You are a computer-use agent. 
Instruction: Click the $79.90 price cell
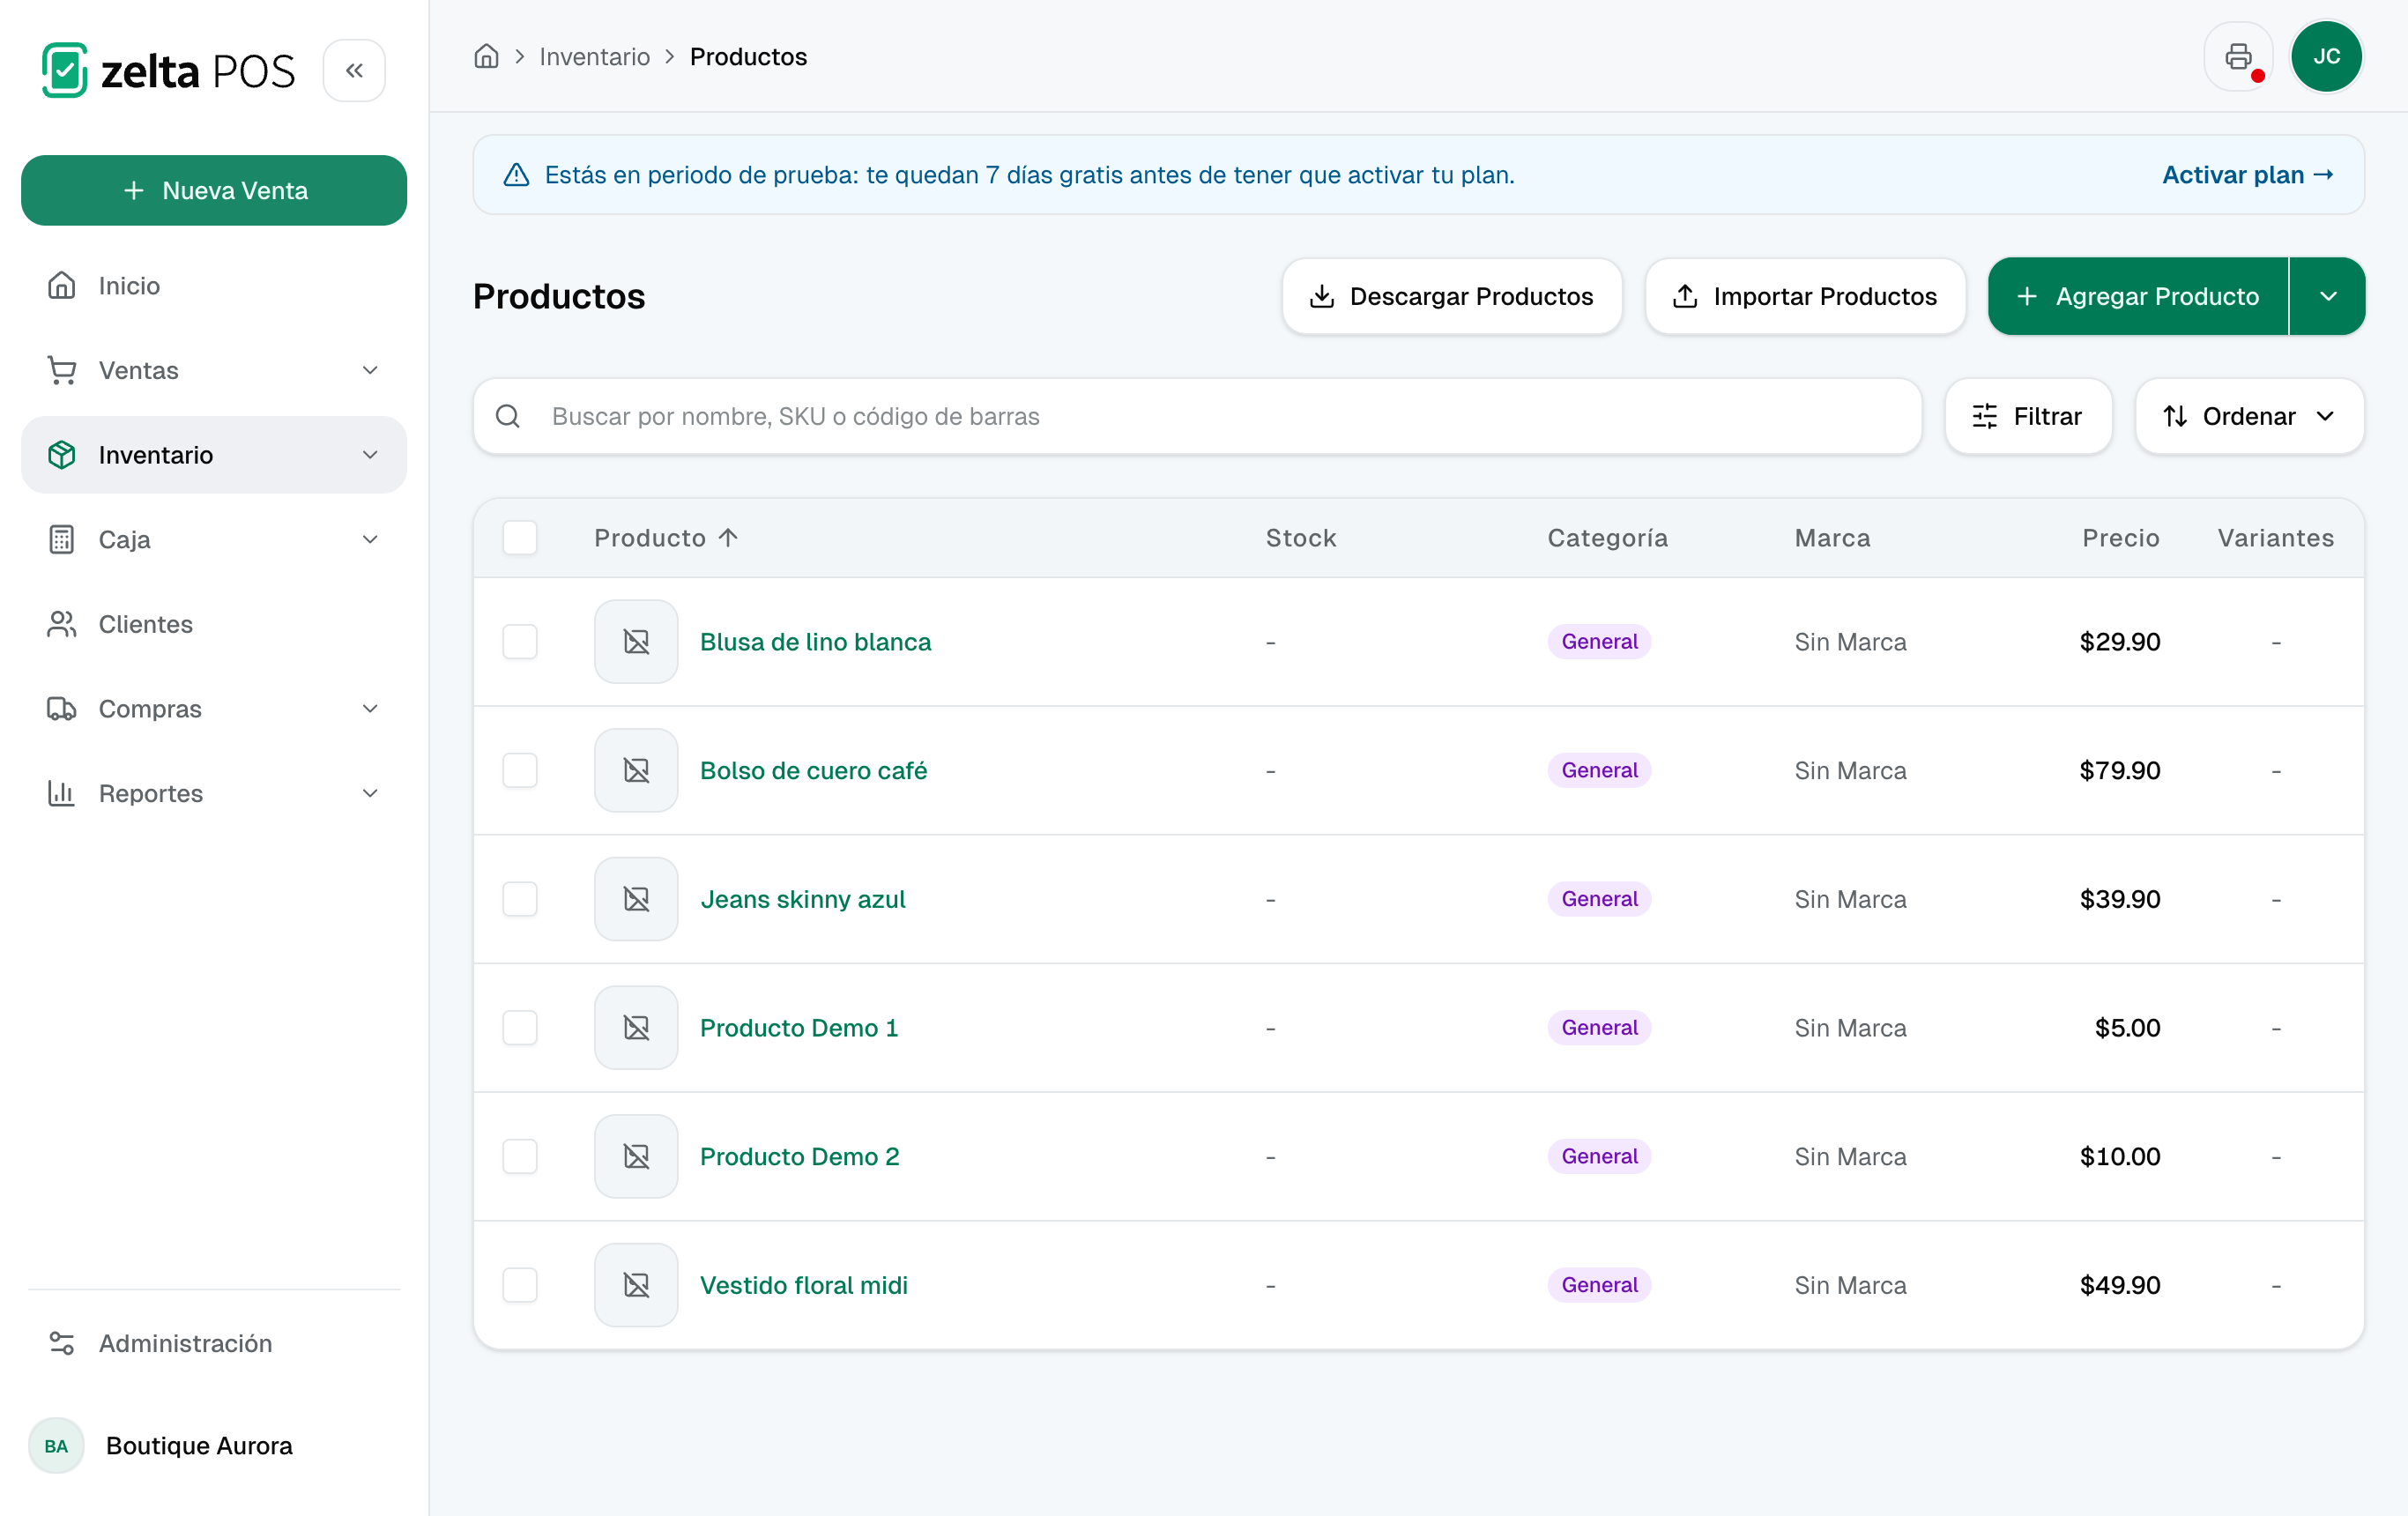2120,770
